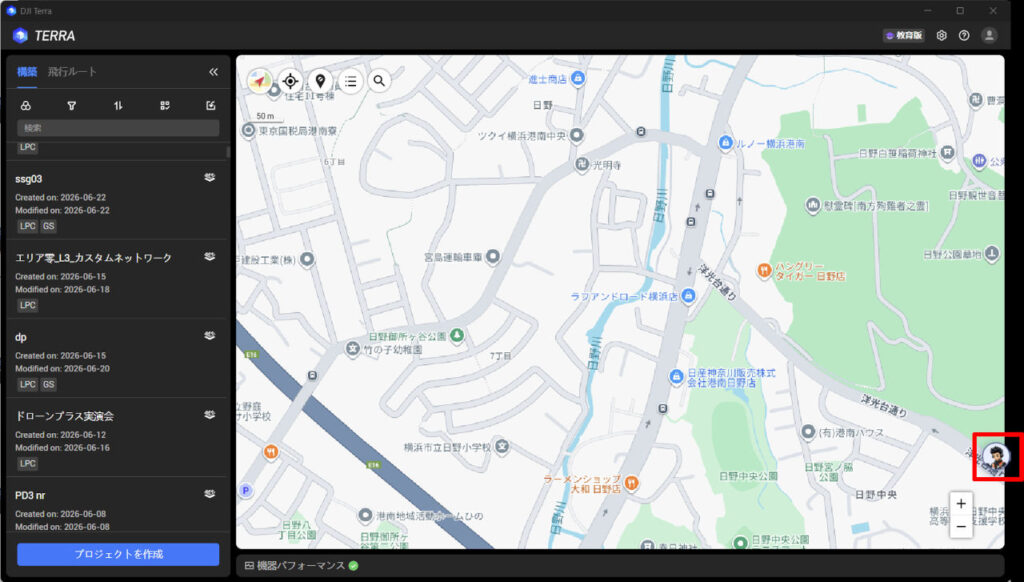
Task: Click the ラーメンショップ 大和 日野店 marker
Action: pos(632,483)
